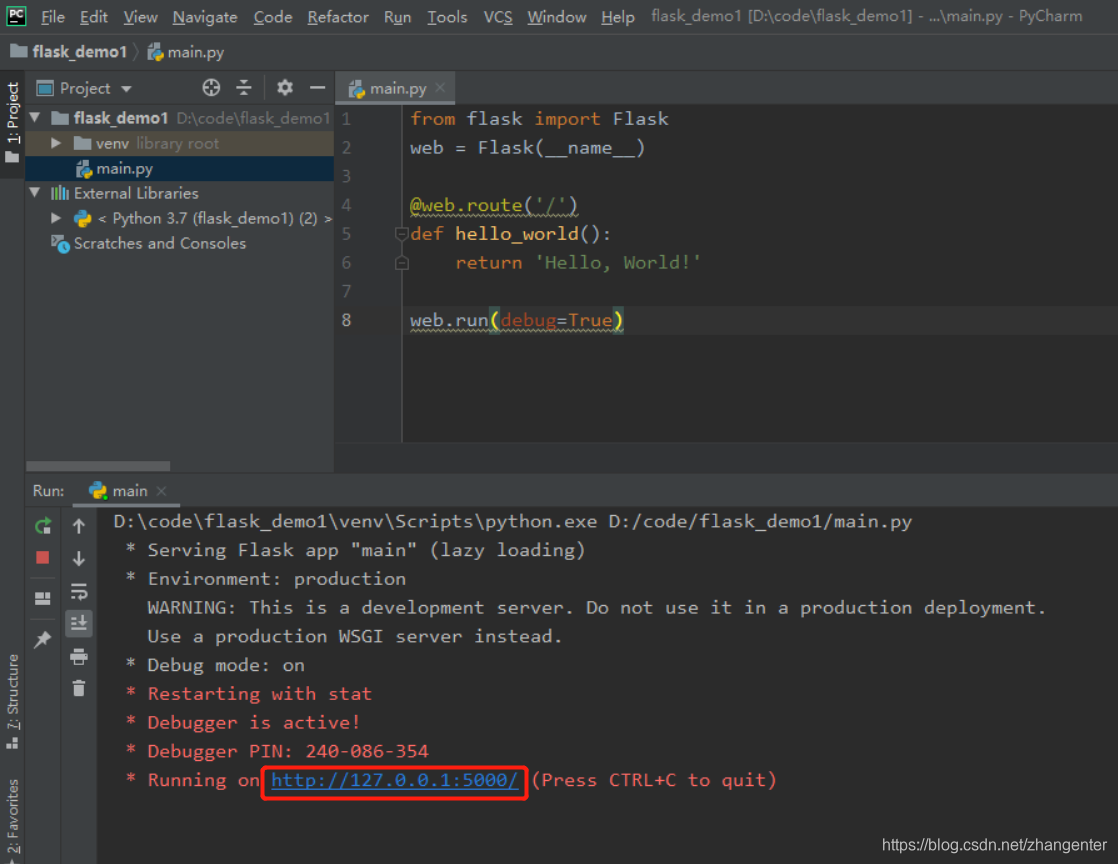
Task: Select Scratches and Consoles in project tree
Action: pyautogui.click(x=180, y=243)
